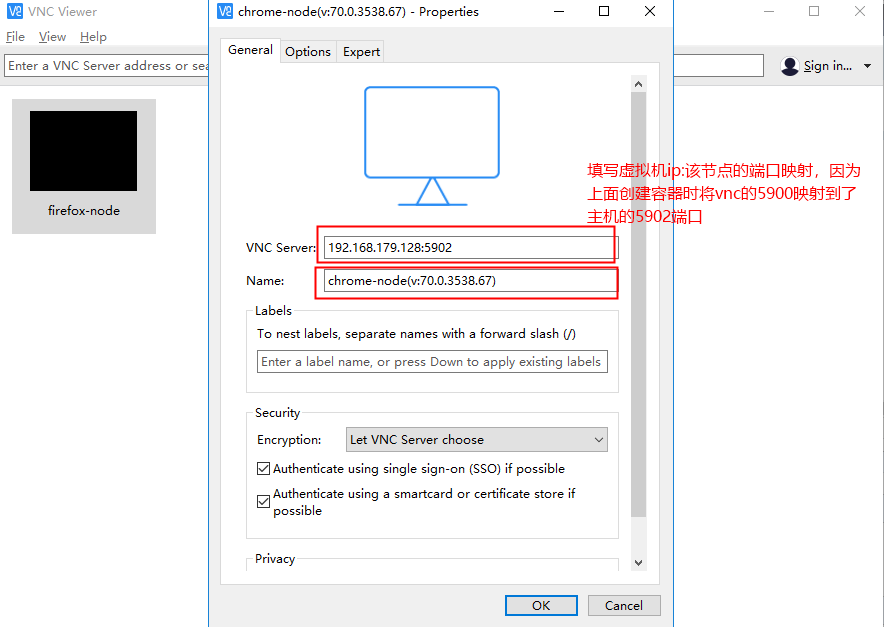This screenshot has width=884, height=627.
Task: Click the 'Encryption:' label
Action: (289, 440)
